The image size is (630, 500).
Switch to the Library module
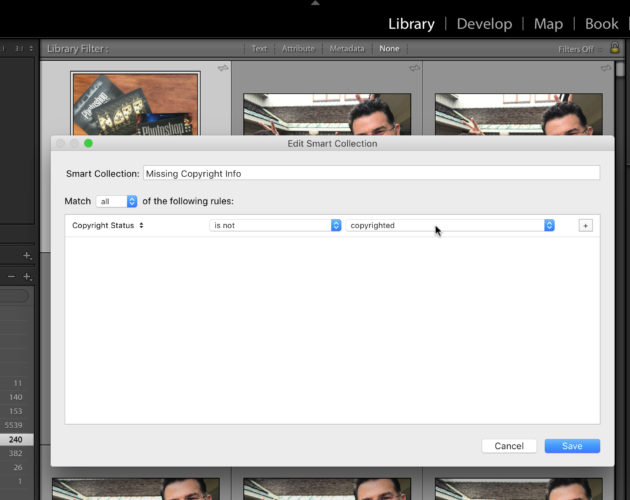click(411, 24)
